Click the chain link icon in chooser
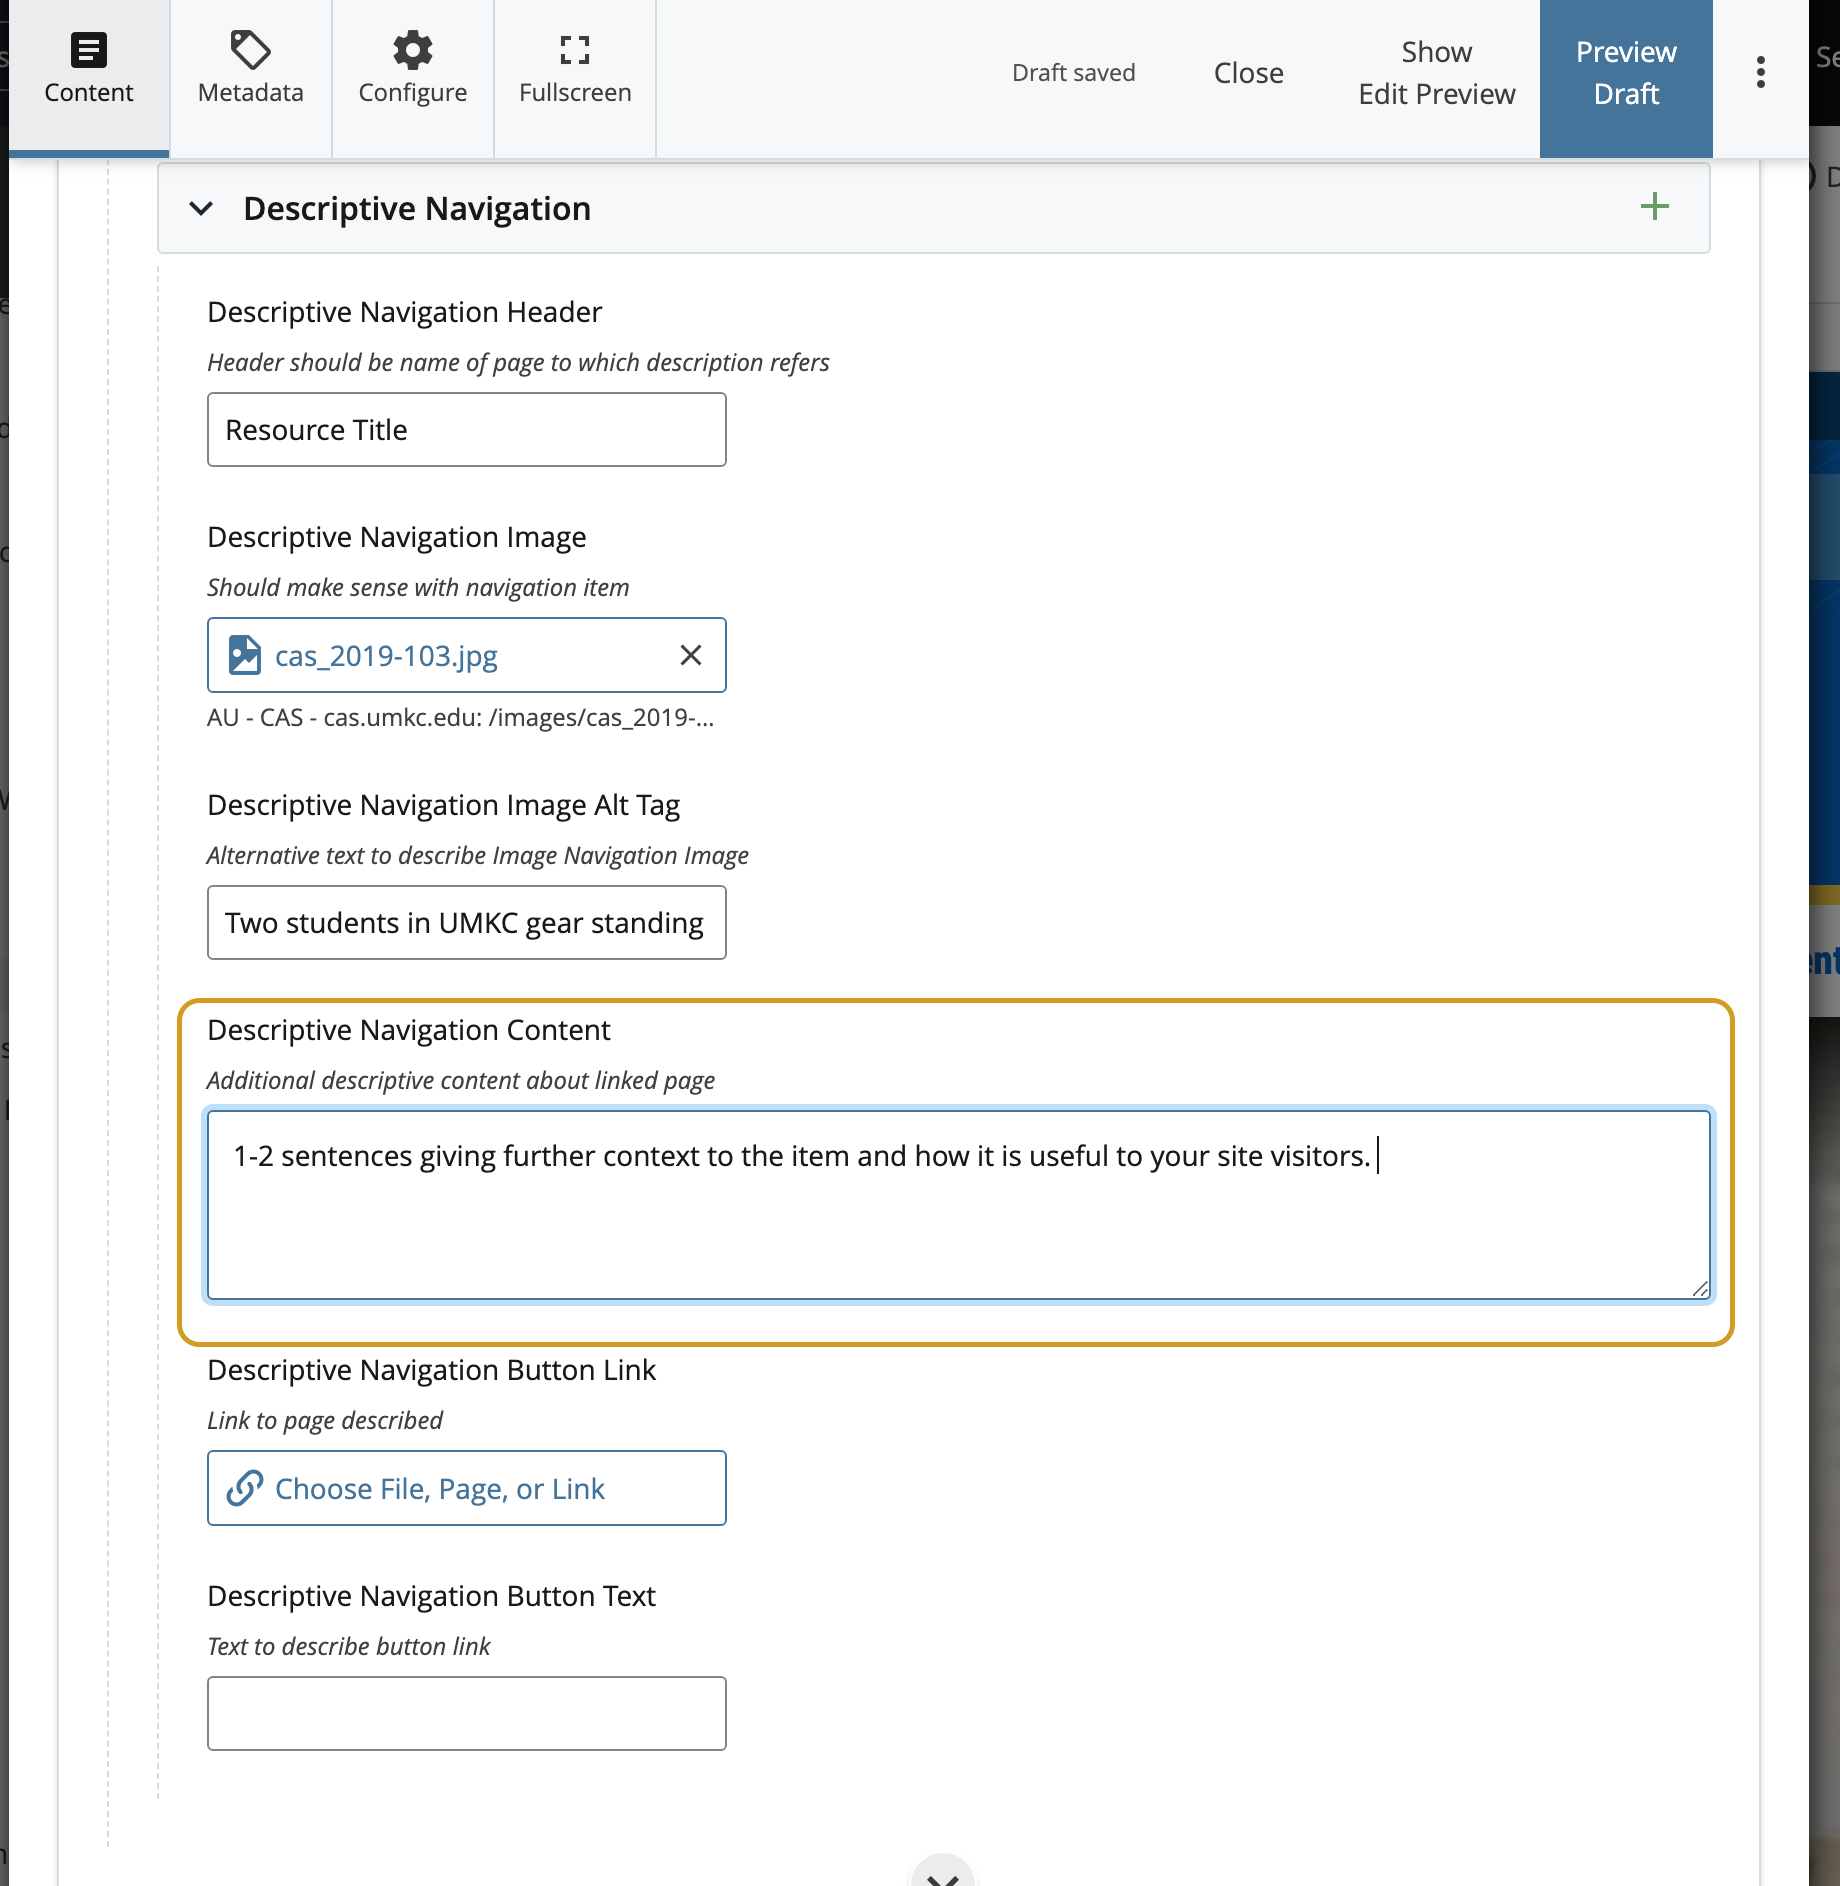Screen dimensions: 1840x1886 pos(244,1488)
